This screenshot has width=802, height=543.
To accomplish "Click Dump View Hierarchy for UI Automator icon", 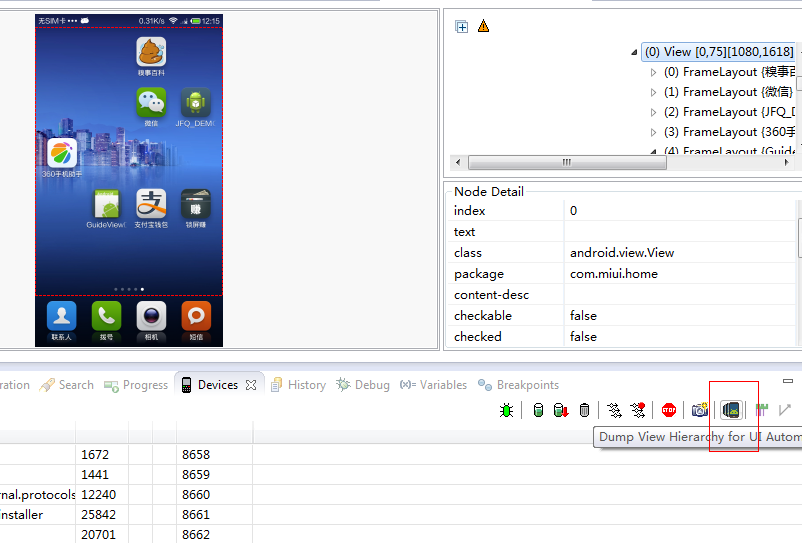I will click(x=731, y=410).
